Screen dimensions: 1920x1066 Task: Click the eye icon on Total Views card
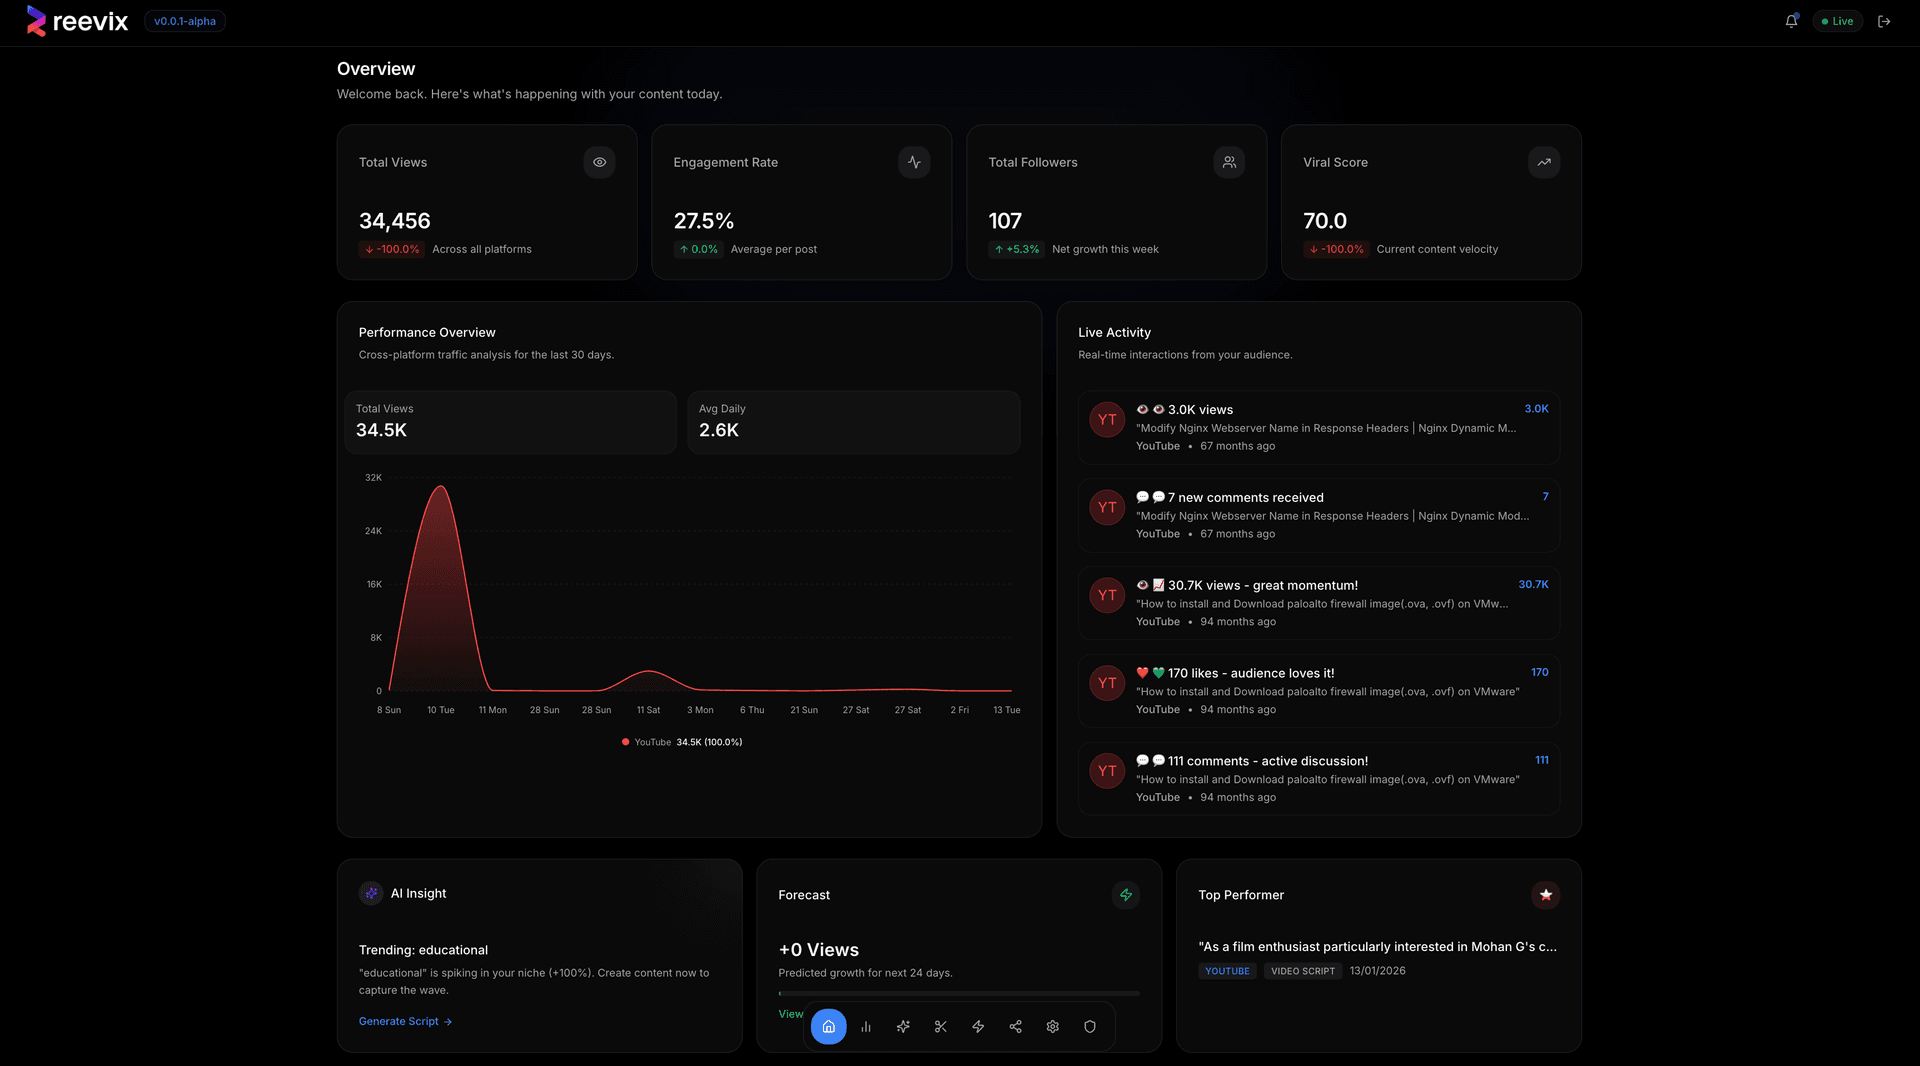click(x=599, y=162)
